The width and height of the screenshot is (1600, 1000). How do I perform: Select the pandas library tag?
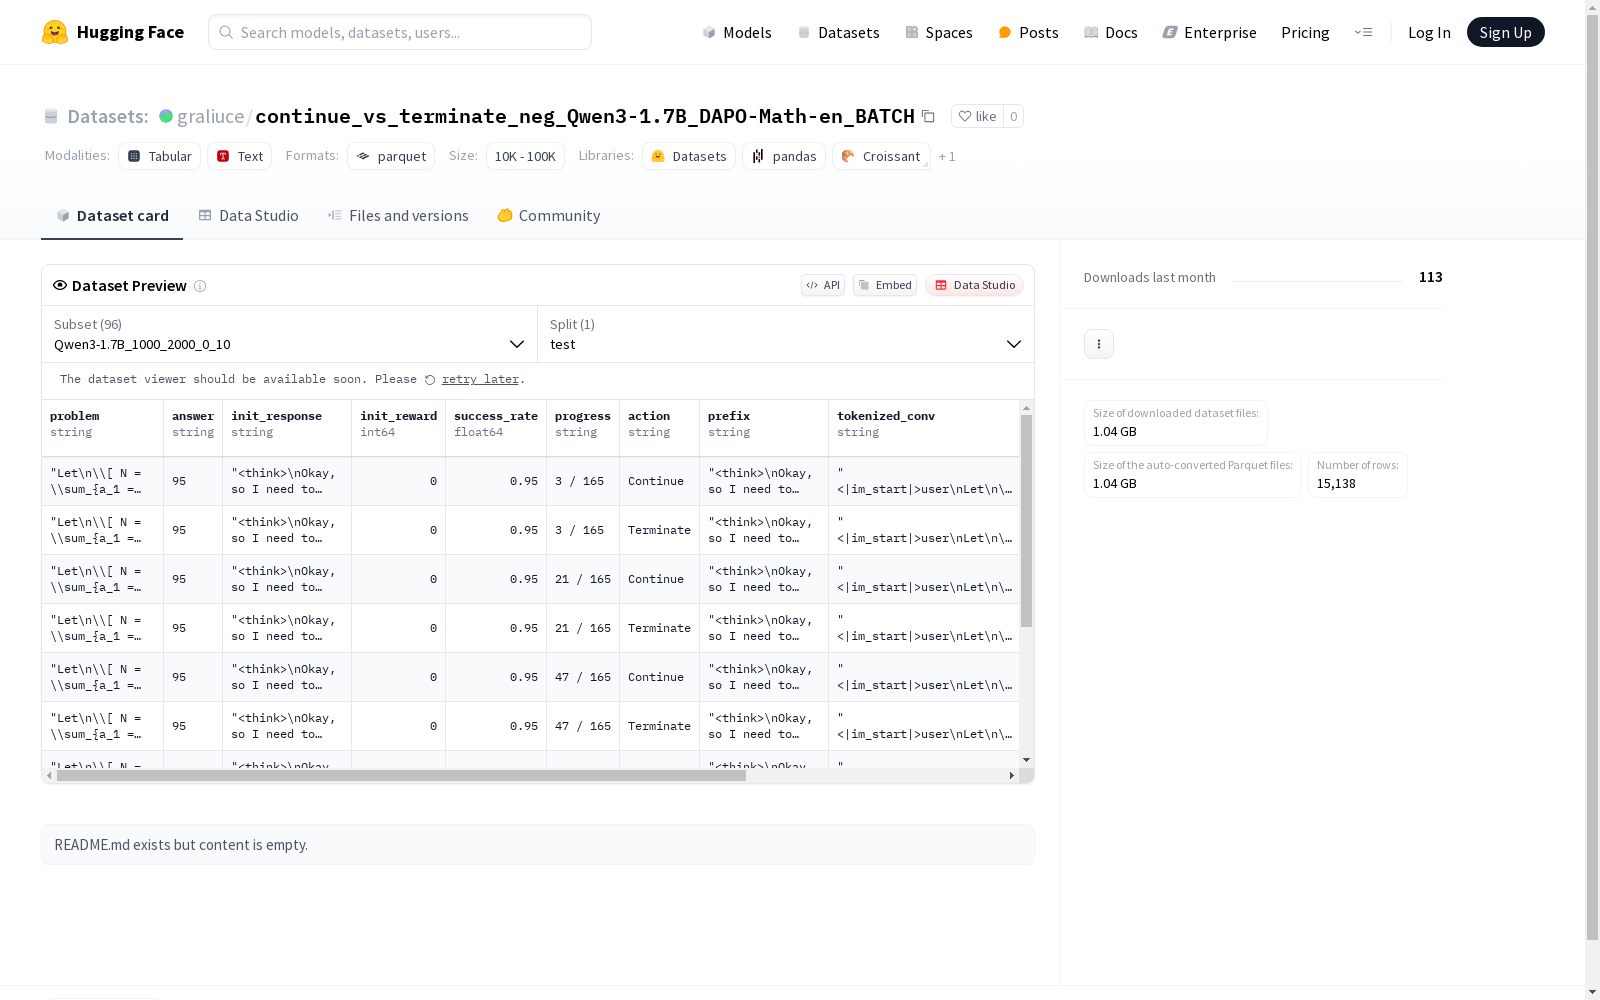[784, 156]
